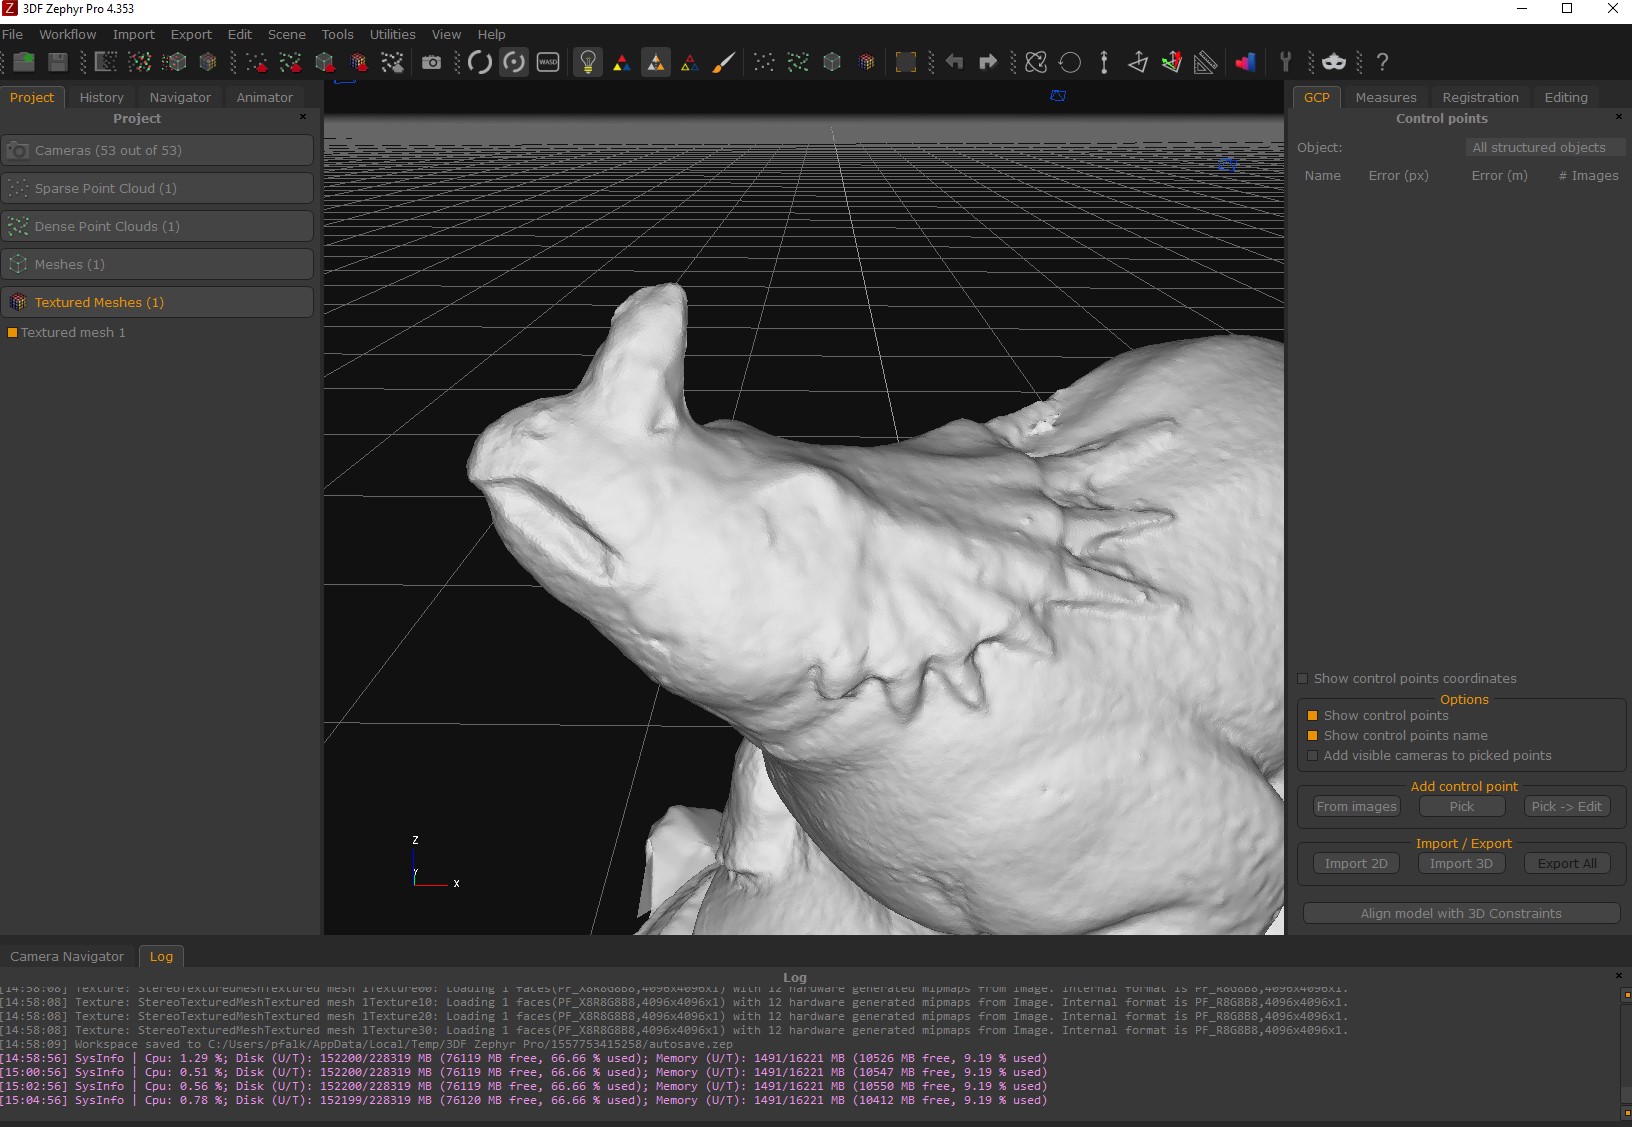Click Align model with 3D Constraints button

(x=1460, y=914)
